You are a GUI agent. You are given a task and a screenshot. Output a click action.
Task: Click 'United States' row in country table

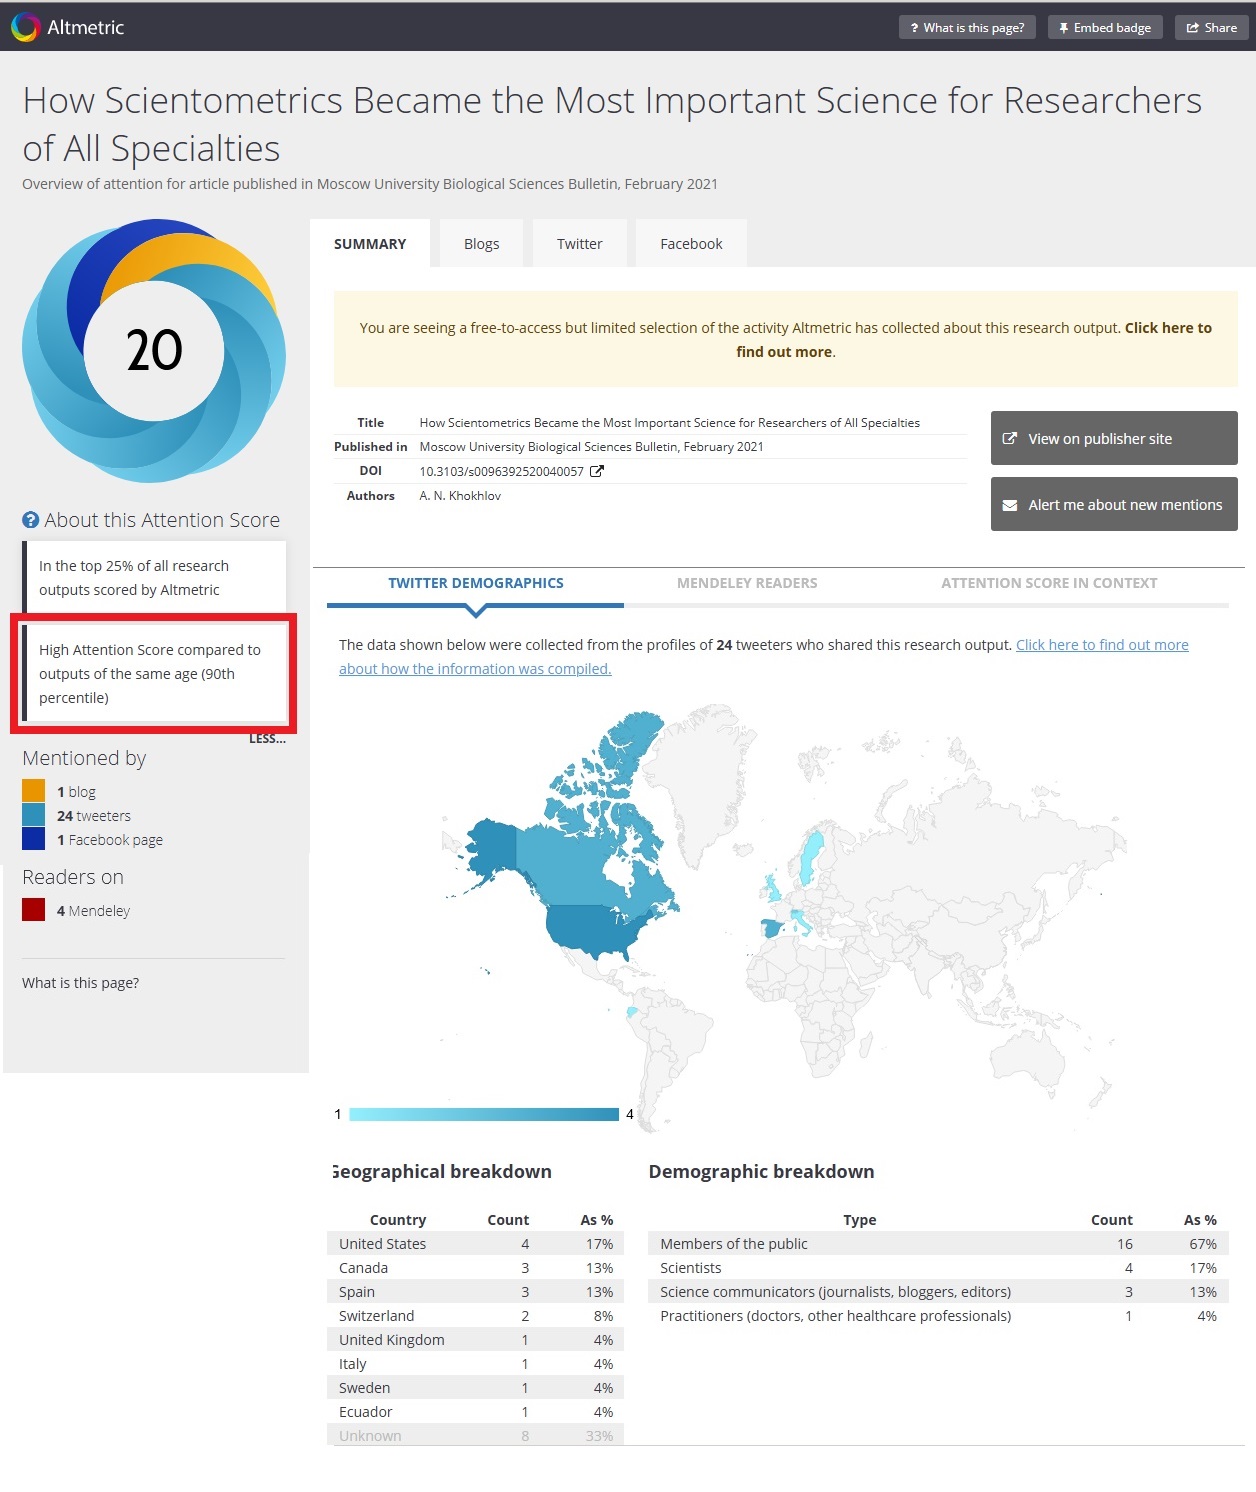tap(475, 1244)
